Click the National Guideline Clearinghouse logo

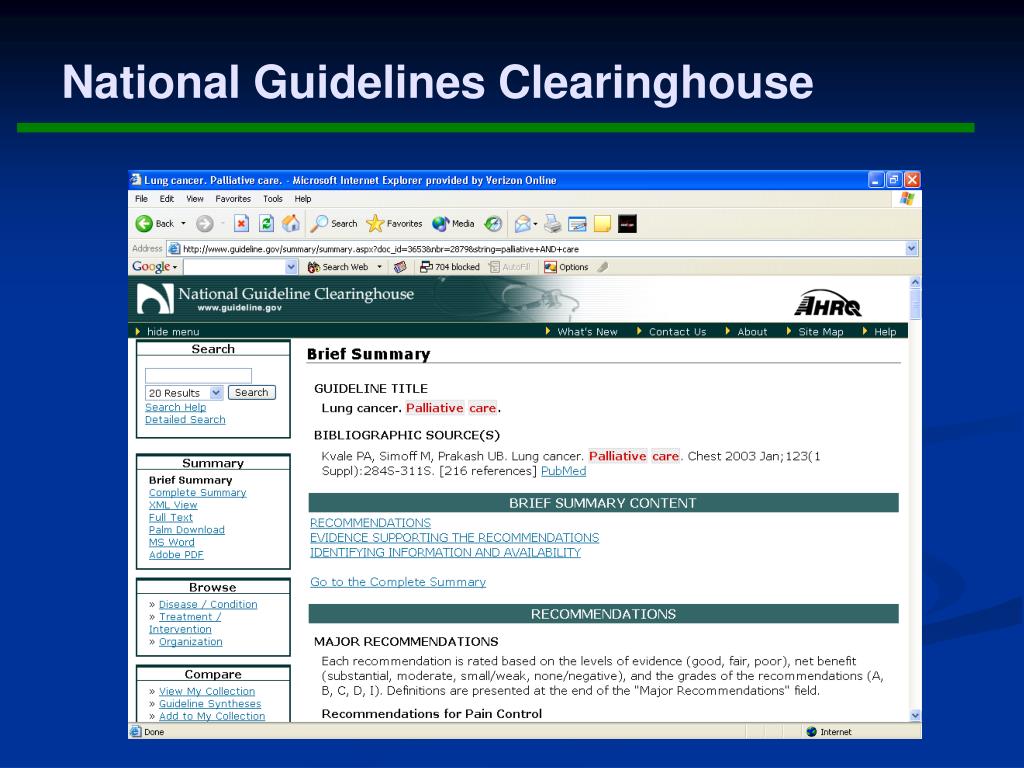point(276,299)
